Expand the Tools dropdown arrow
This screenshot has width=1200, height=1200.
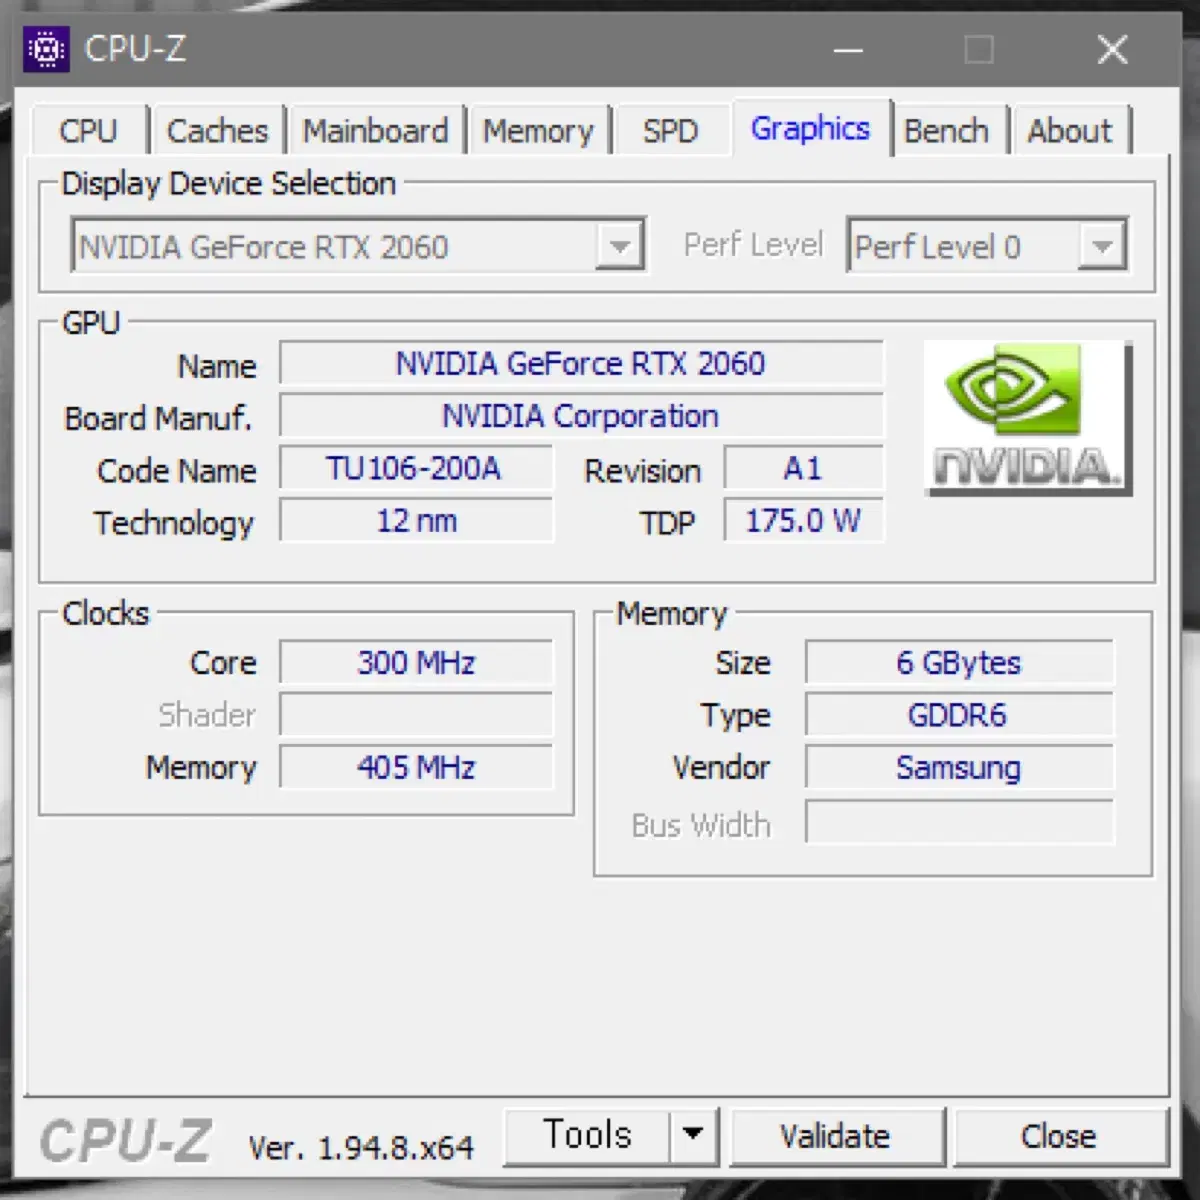[x=693, y=1135]
